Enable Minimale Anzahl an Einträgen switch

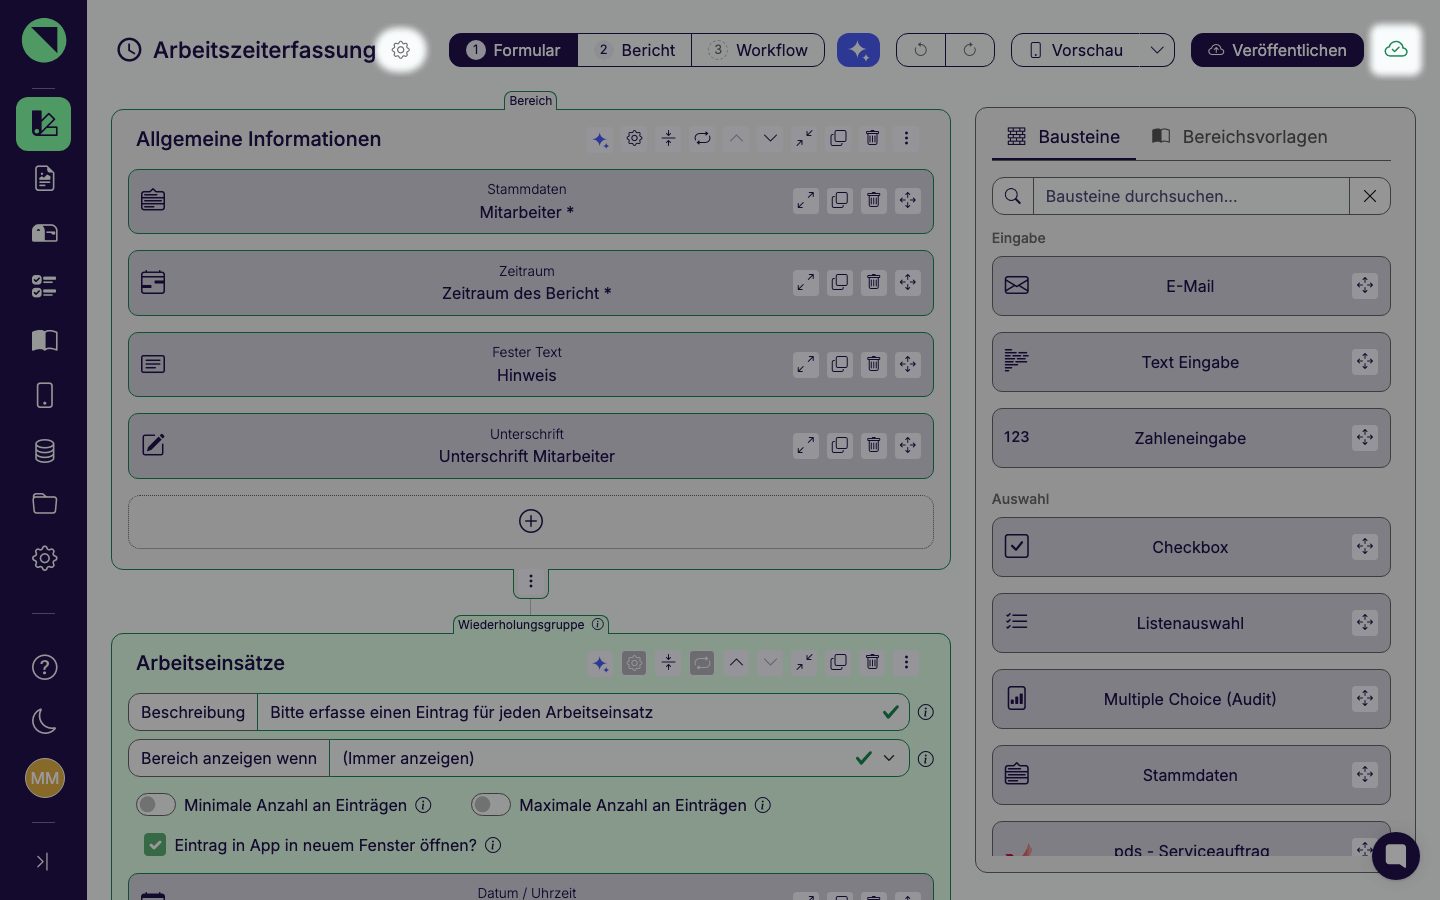156,805
